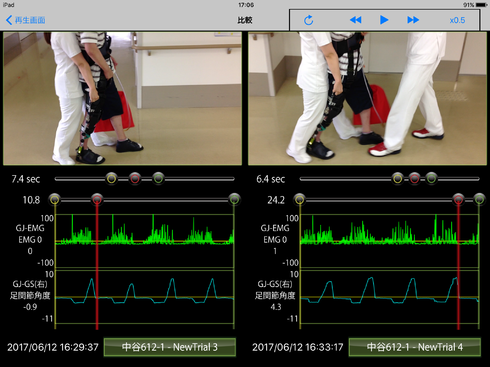Go back to 再生画面 screen

26,20
